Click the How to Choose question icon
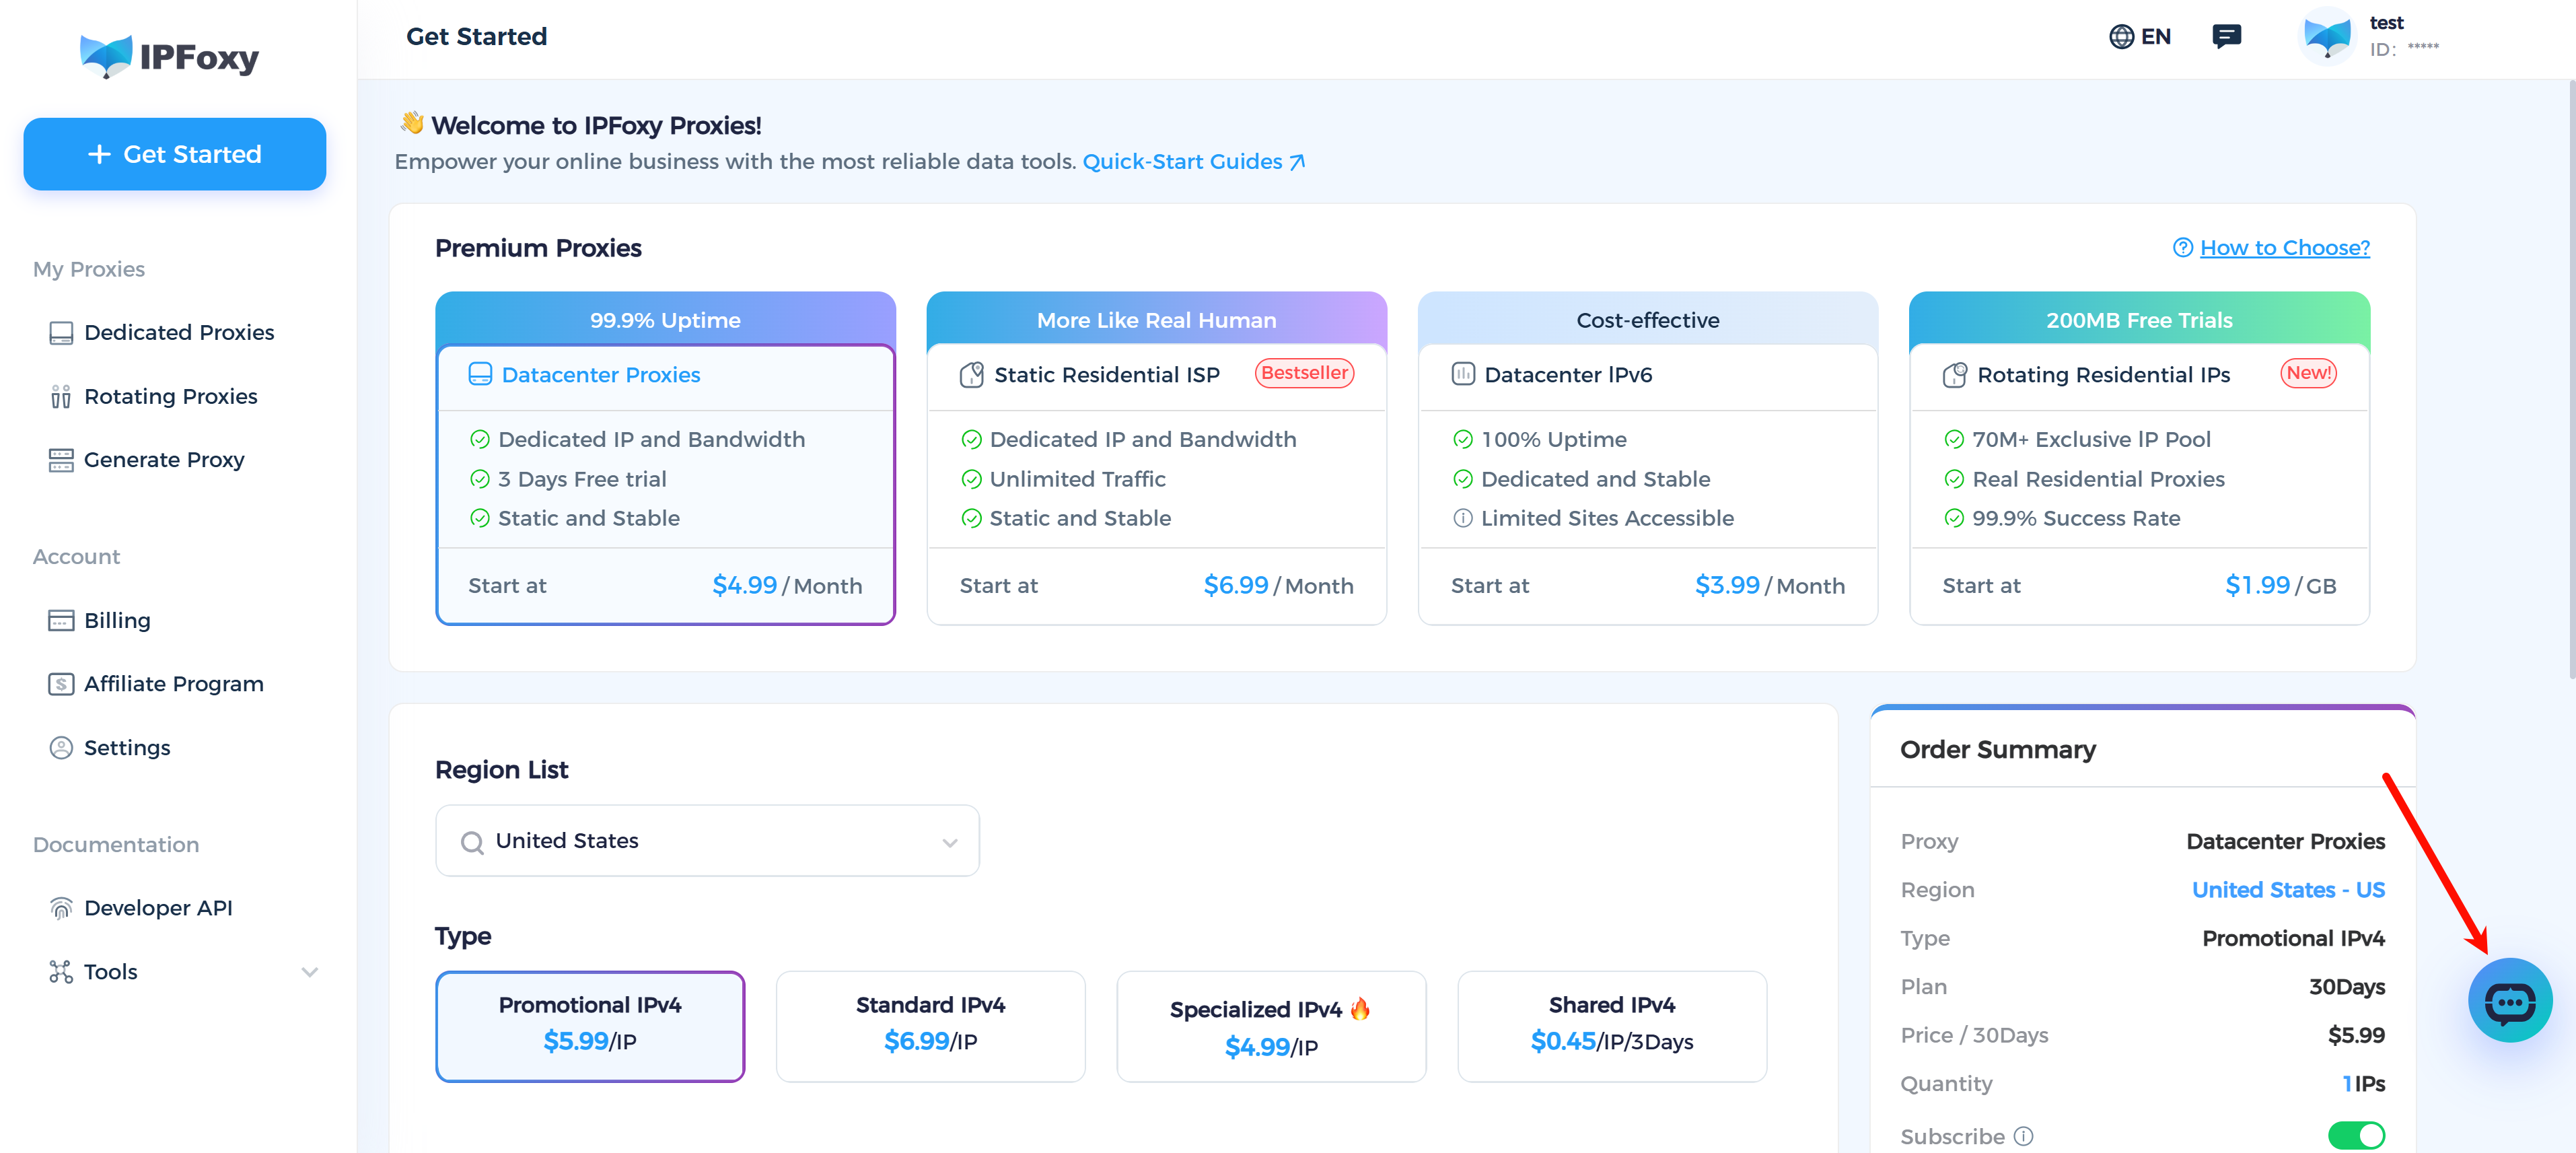Viewport: 2576px width, 1153px height. tap(2183, 247)
